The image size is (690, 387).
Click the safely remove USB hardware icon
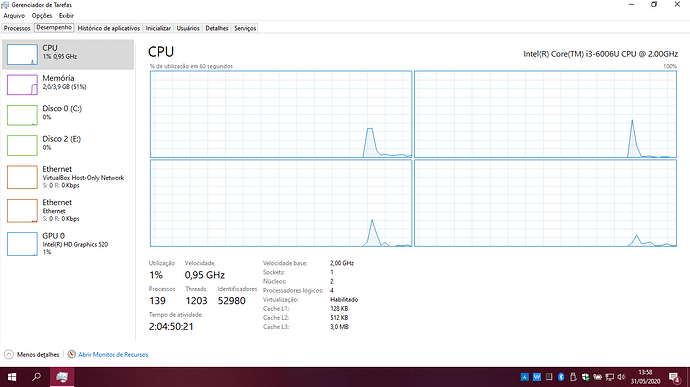pos(573,377)
